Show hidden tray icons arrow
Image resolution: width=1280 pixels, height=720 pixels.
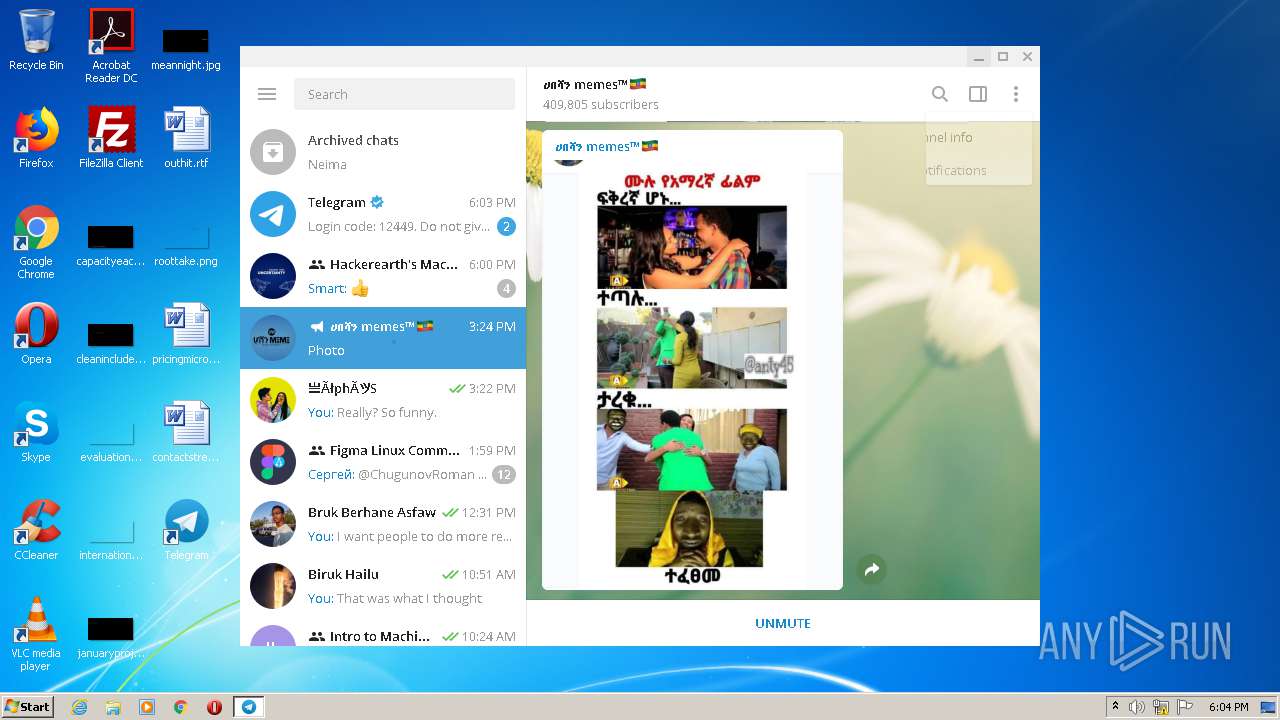[x=1115, y=707]
